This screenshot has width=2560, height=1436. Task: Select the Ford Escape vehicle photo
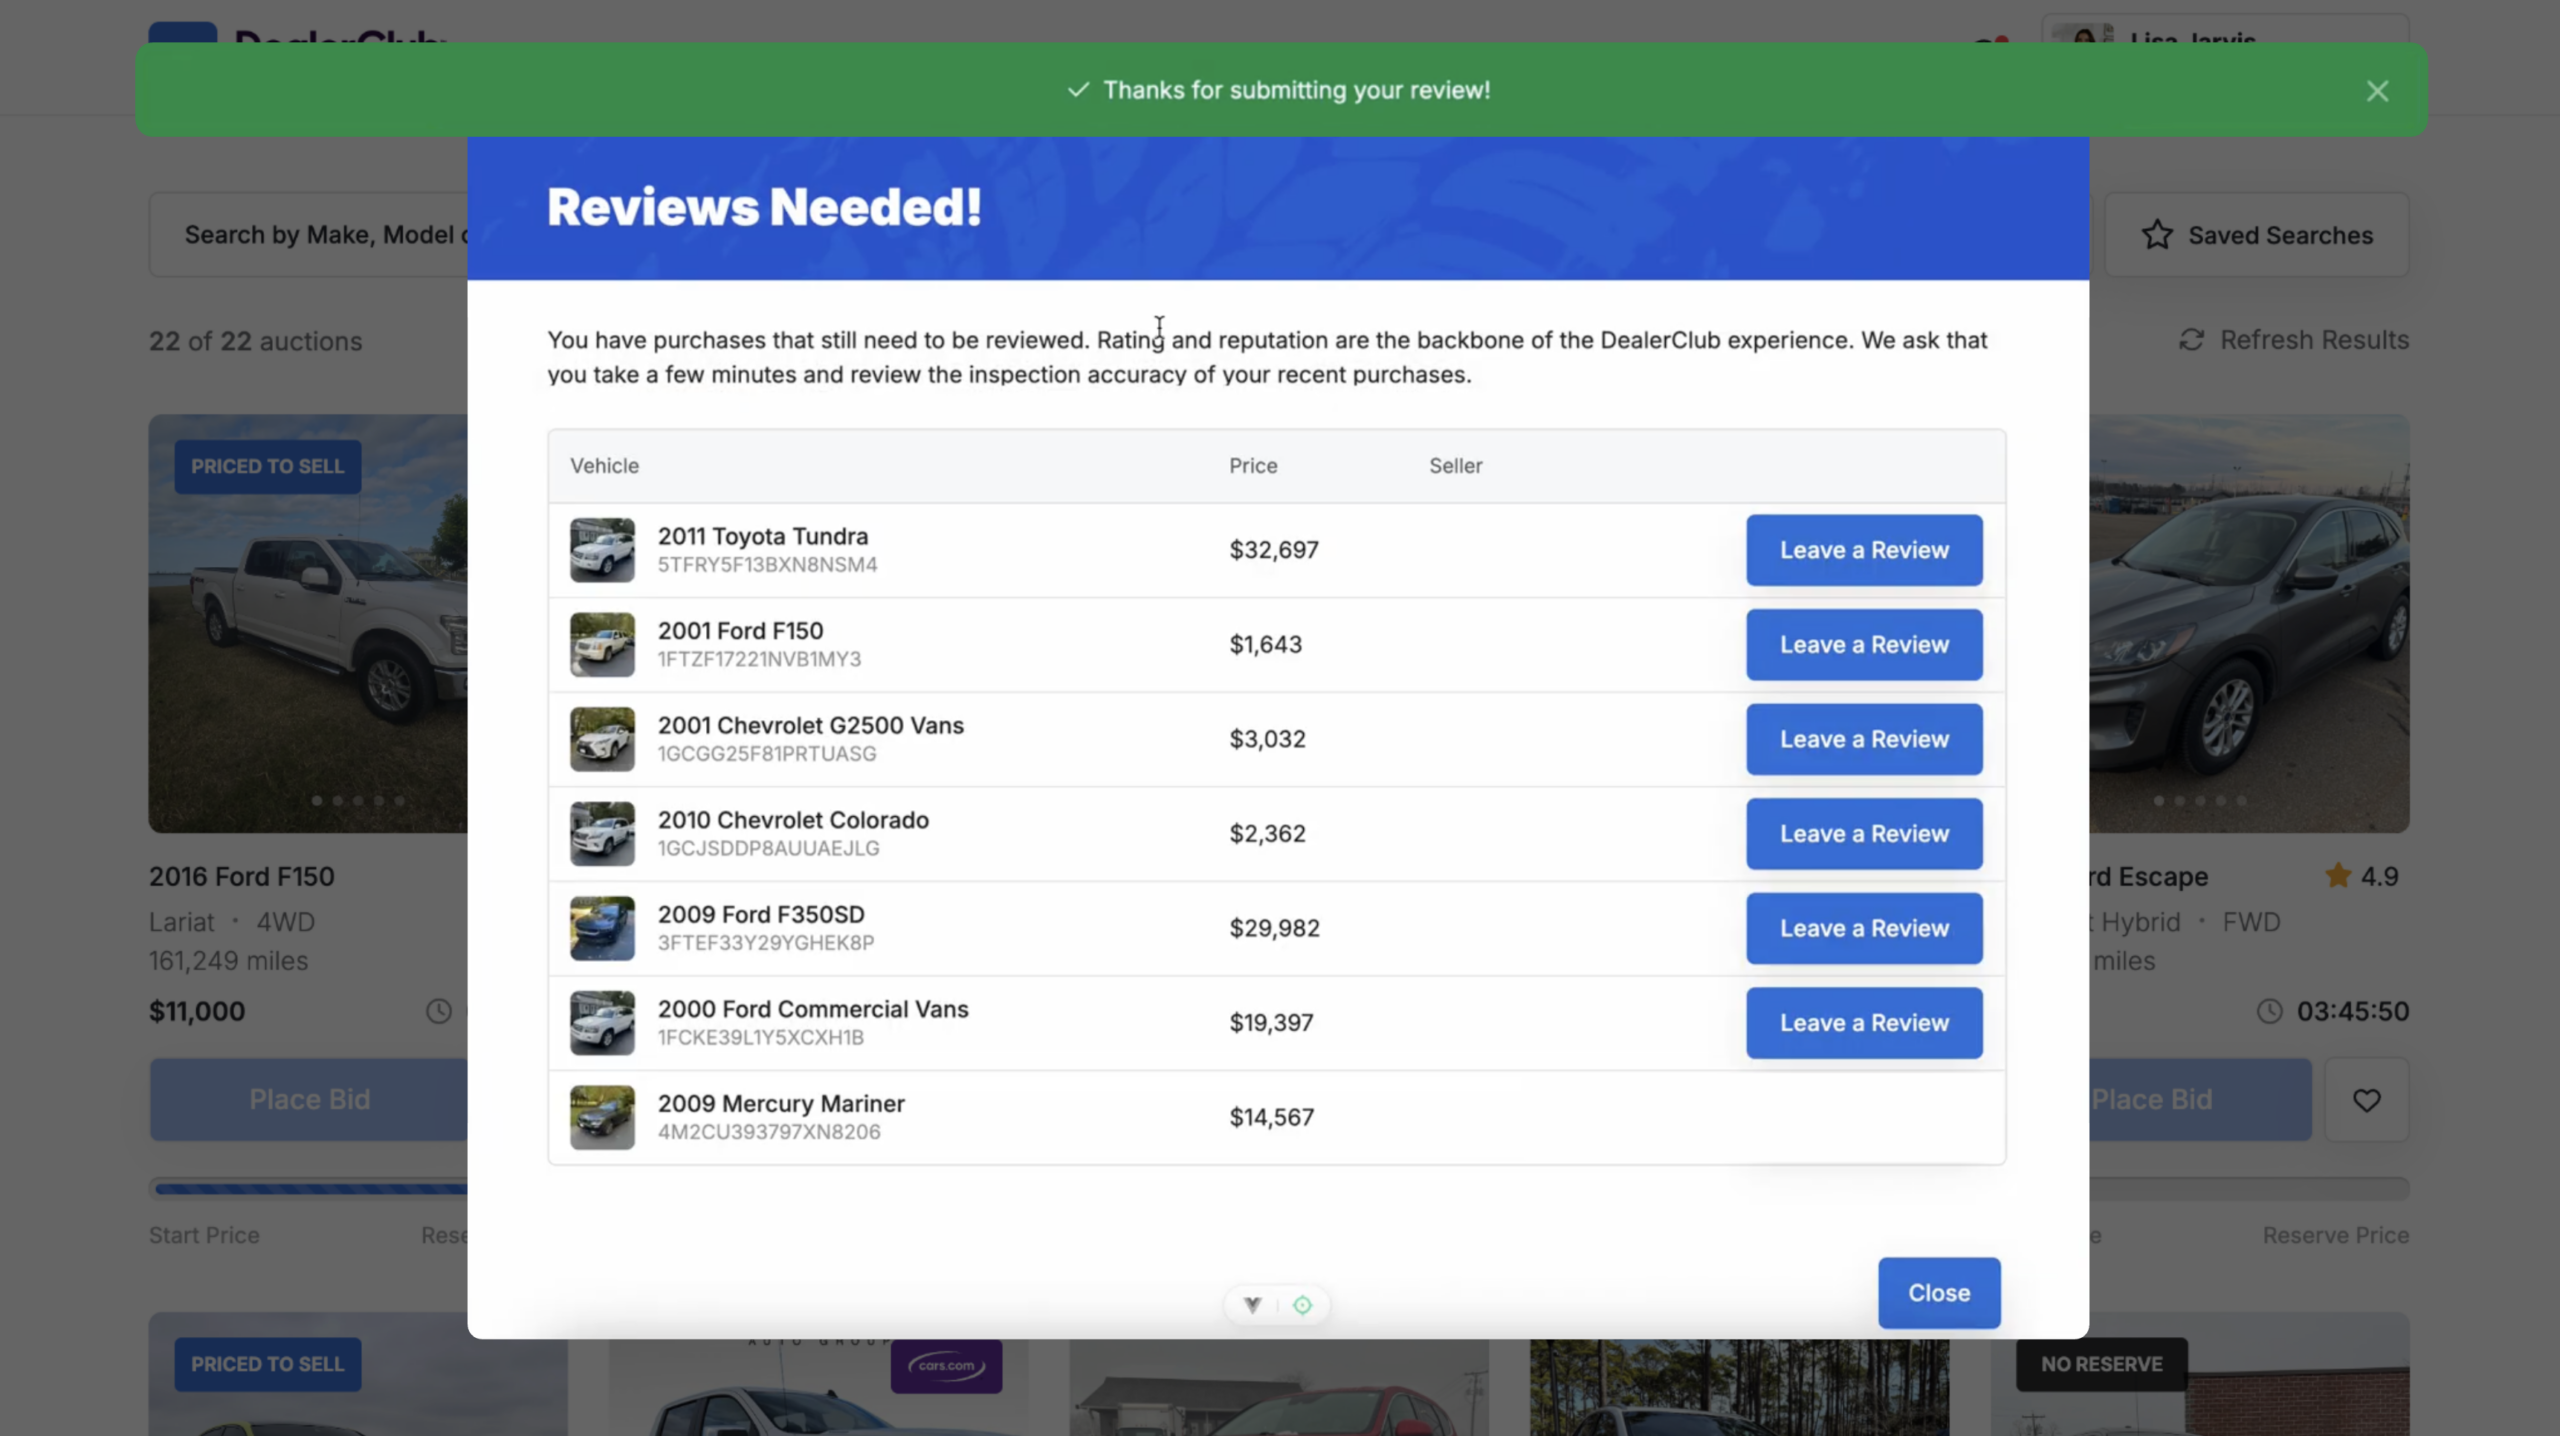tap(2249, 624)
